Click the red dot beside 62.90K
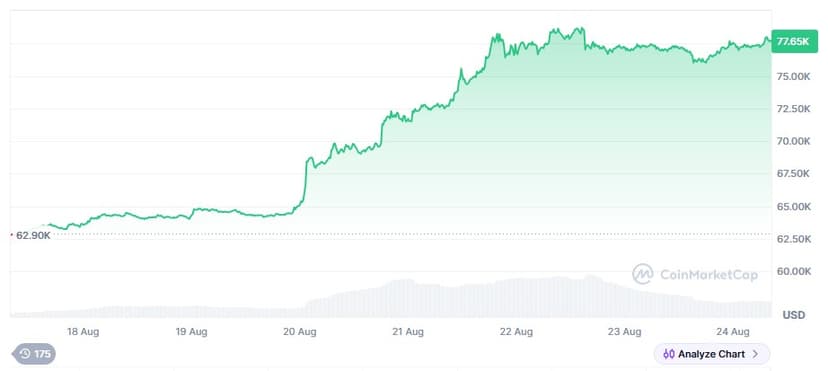The width and height of the screenshot is (828, 371). [12, 234]
